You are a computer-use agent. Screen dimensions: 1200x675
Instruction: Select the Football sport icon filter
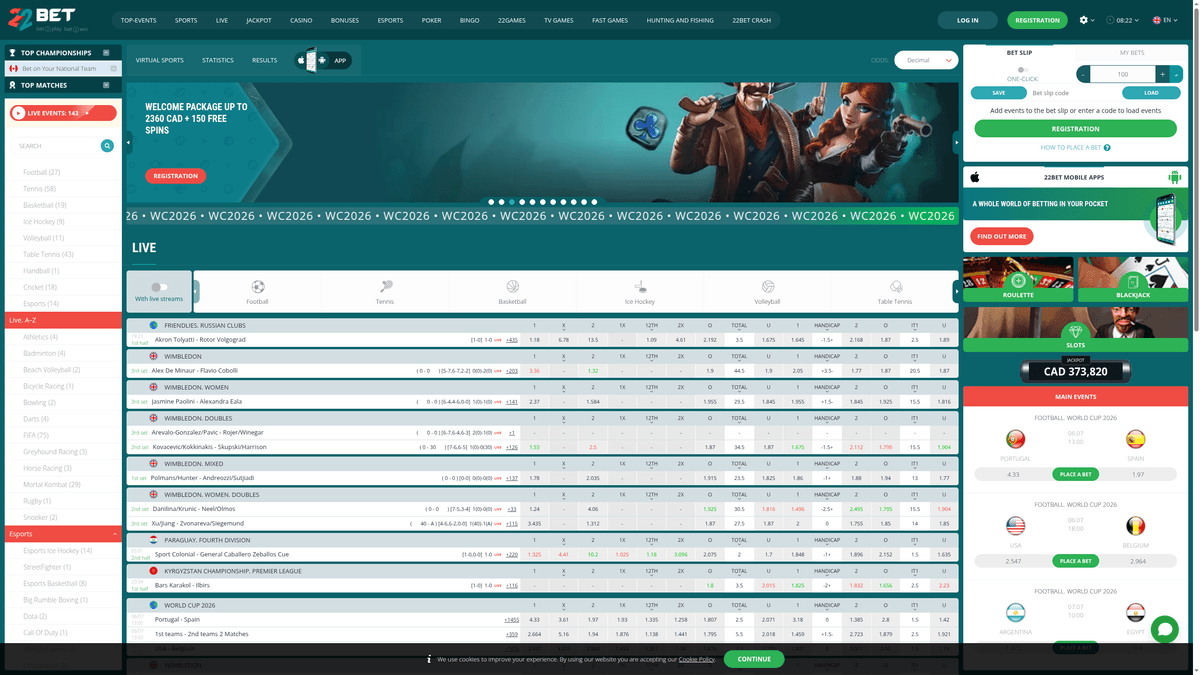coord(258,287)
